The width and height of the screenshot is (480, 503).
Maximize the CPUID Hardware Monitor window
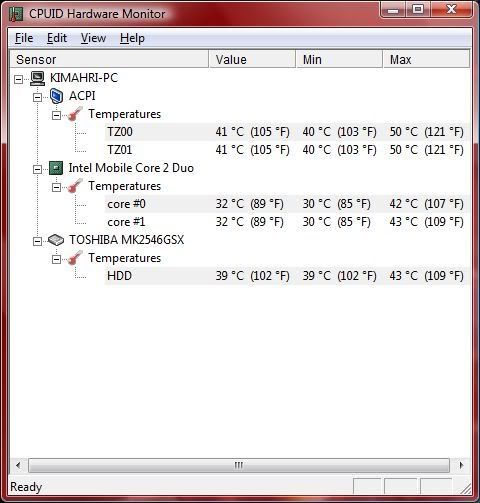[418, 10]
